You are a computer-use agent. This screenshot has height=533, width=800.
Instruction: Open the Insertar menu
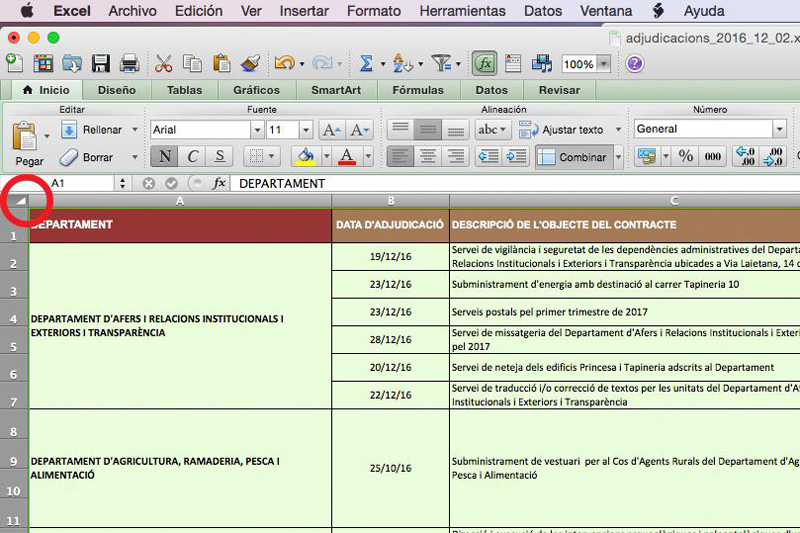(x=304, y=11)
